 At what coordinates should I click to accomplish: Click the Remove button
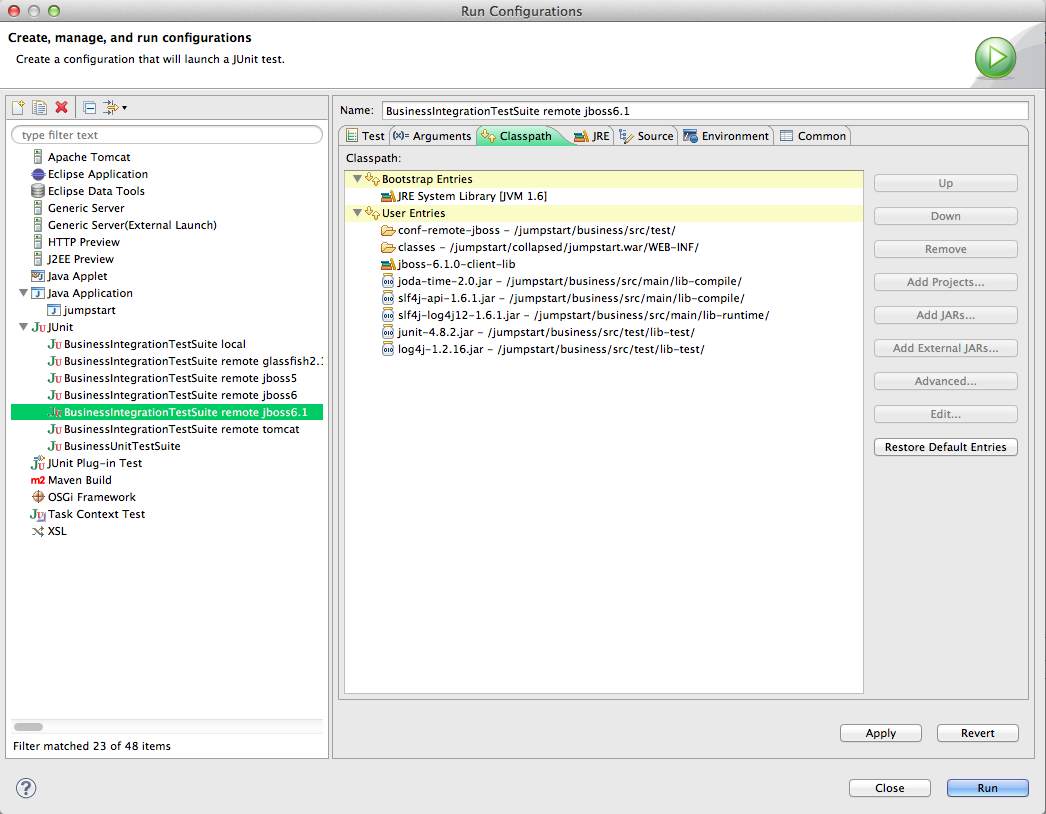point(945,249)
